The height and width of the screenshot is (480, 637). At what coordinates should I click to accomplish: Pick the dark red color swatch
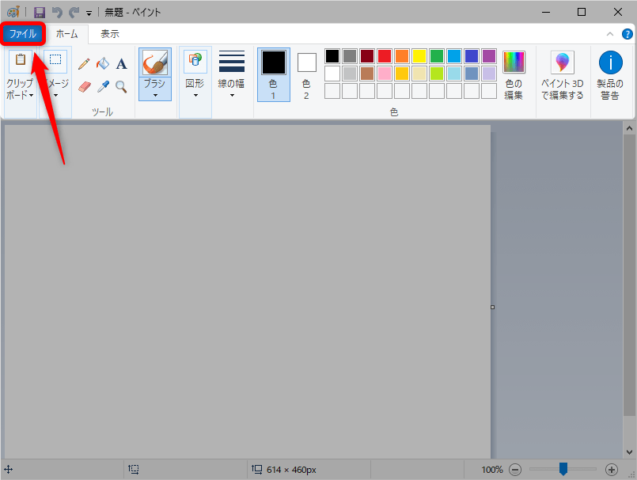(x=367, y=56)
